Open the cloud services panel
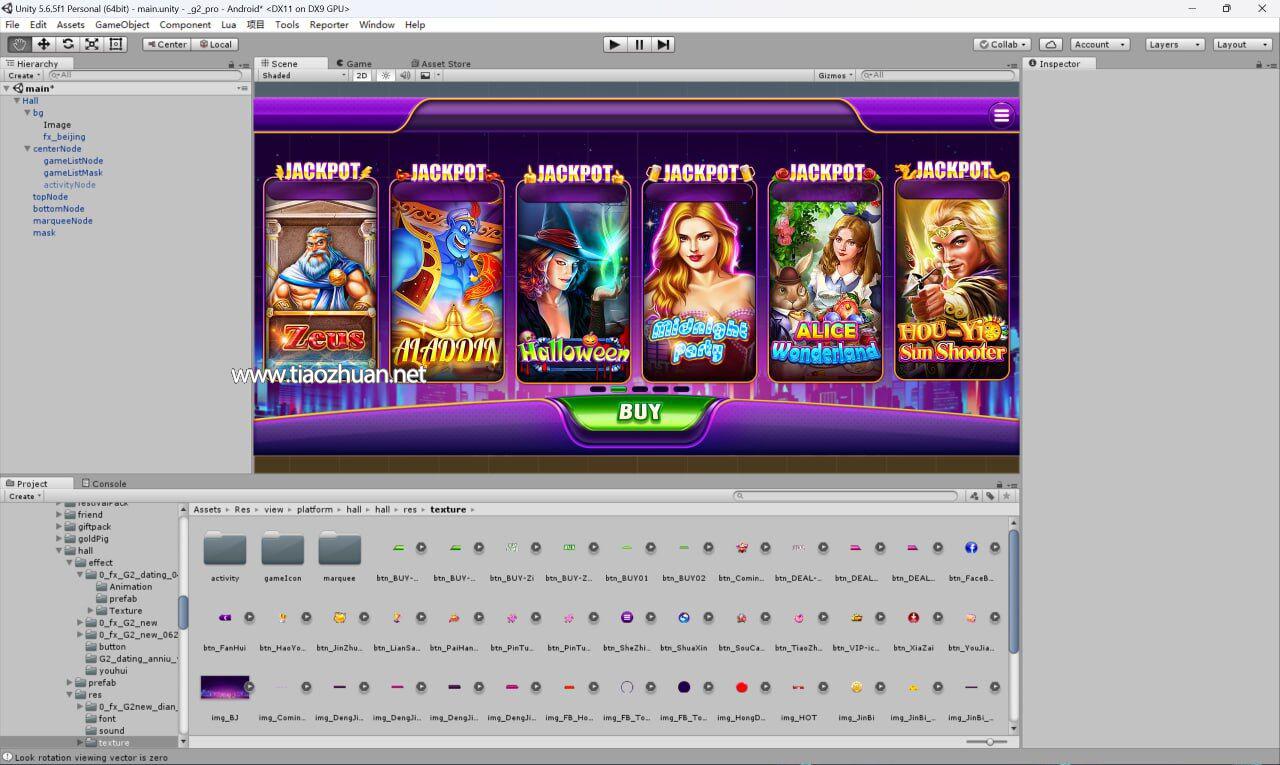Image resolution: width=1280 pixels, height=765 pixels. (1050, 44)
